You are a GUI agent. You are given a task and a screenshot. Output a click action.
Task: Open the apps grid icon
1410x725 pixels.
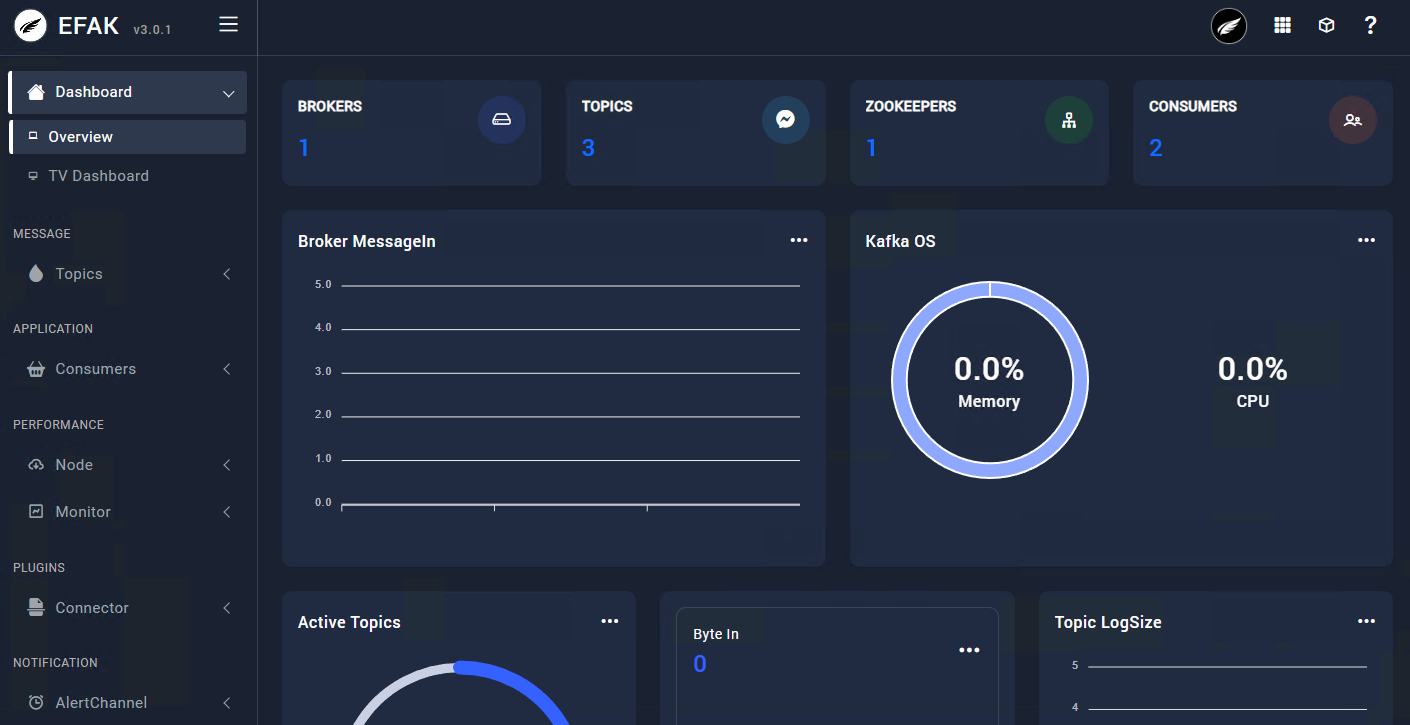click(x=1282, y=26)
